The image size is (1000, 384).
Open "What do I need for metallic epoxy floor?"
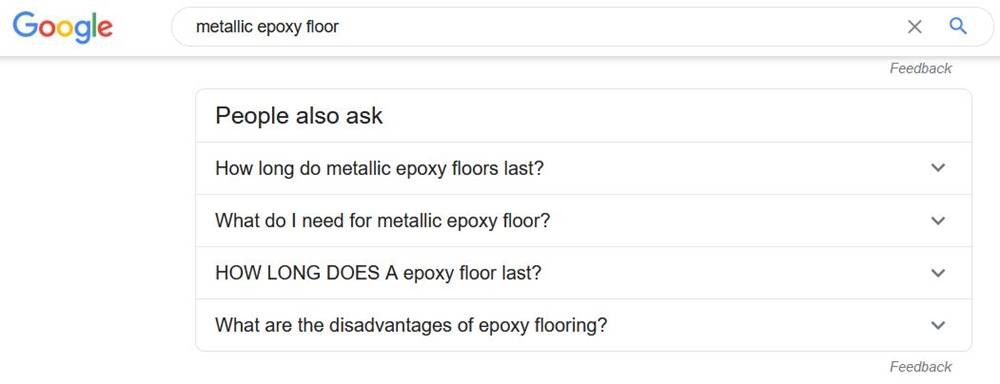pos(584,221)
